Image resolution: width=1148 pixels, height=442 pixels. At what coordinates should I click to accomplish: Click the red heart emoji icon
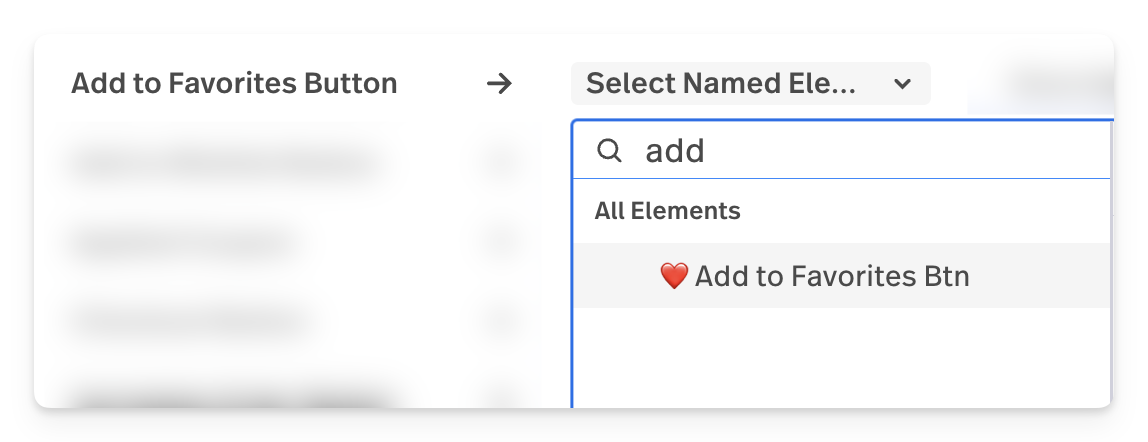[674, 276]
